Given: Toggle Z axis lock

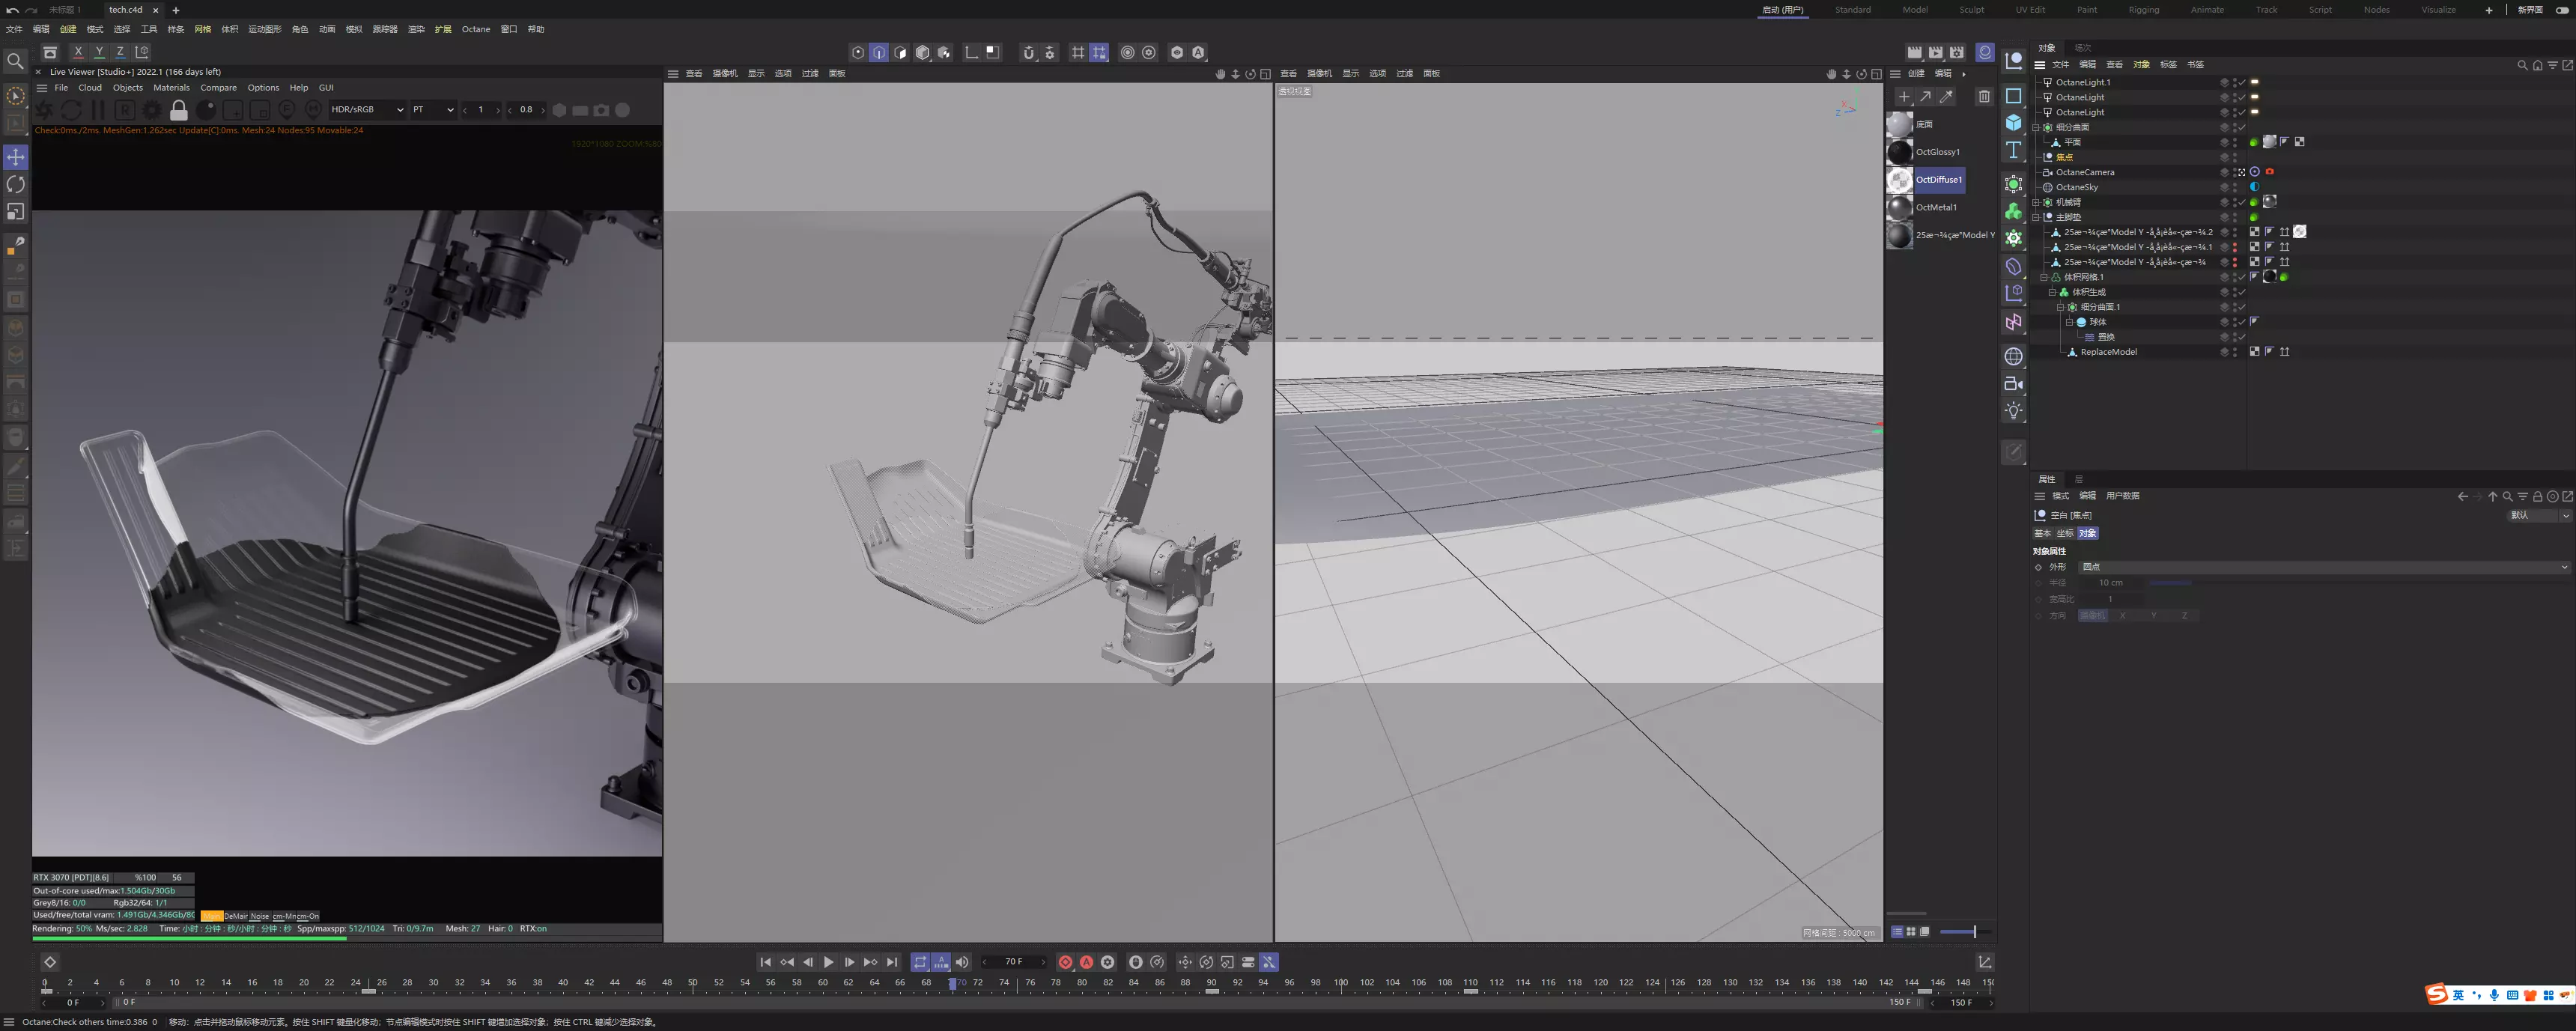Looking at the screenshot, I should point(120,52).
